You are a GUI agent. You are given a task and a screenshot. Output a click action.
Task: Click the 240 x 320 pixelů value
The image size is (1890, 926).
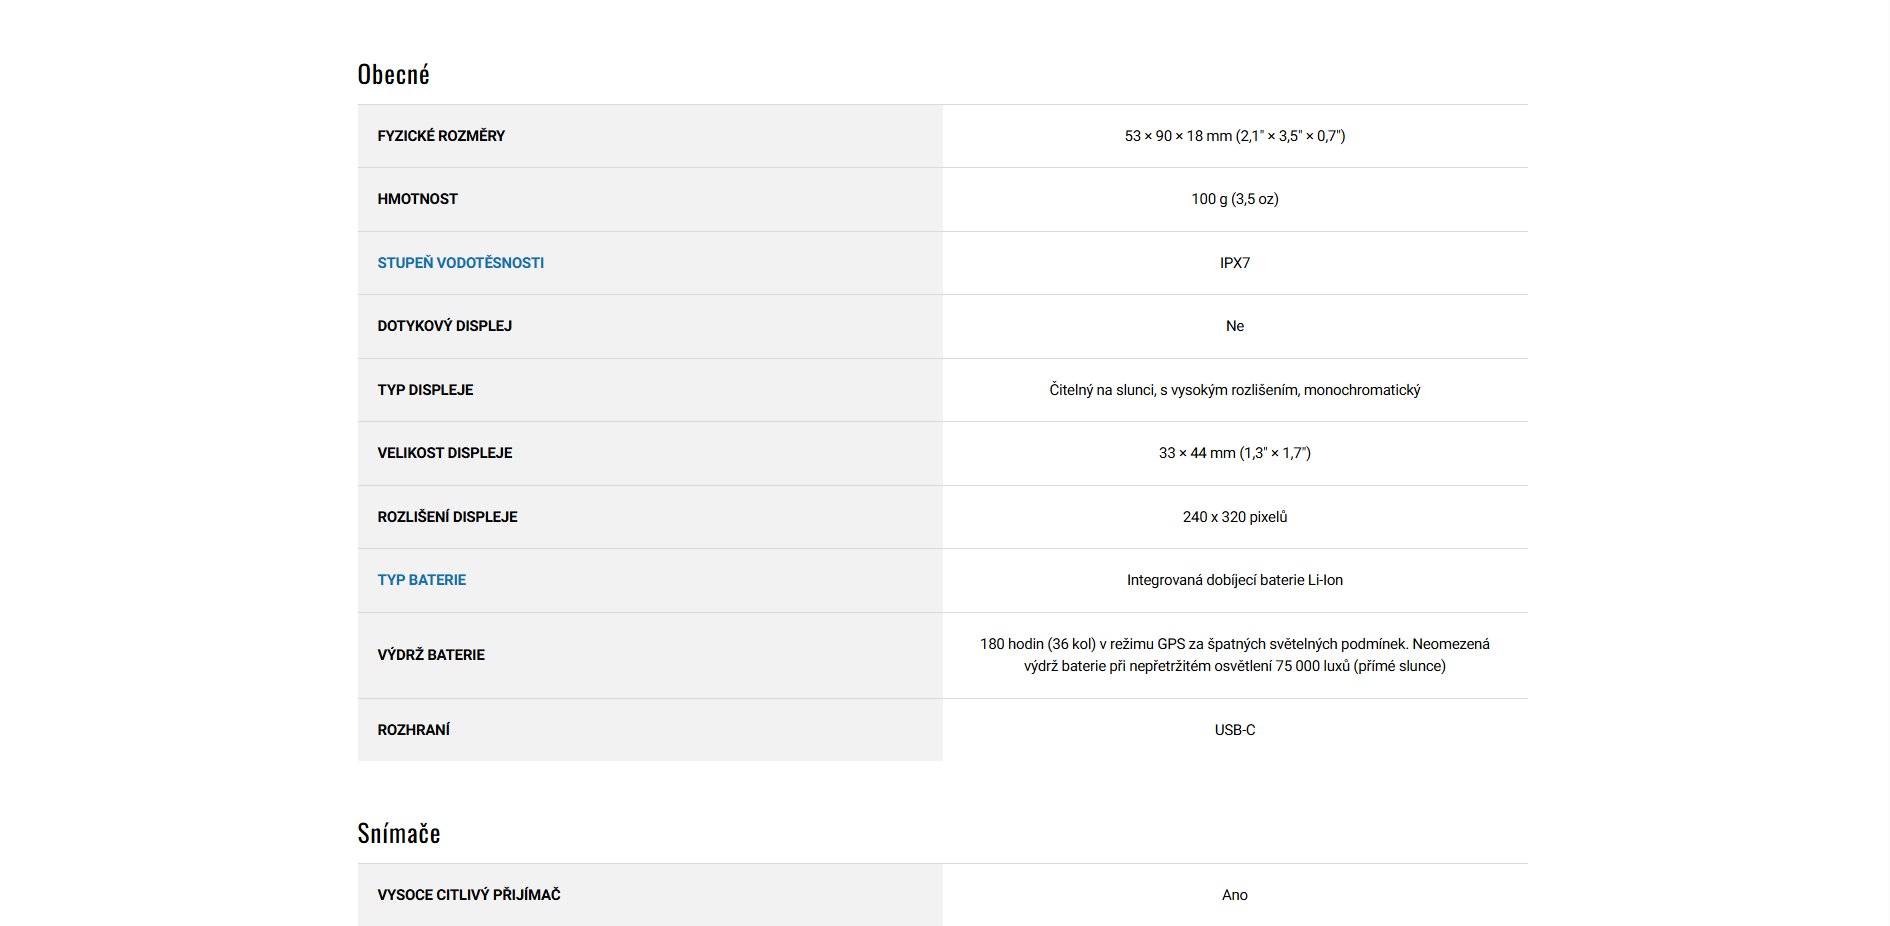pos(1234,517)
